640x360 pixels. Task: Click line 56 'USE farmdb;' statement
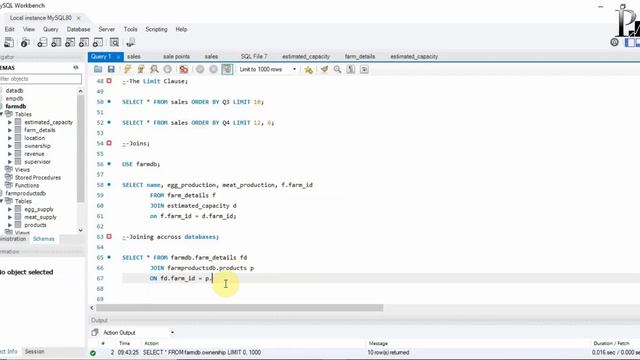pyautogui.click(x=141, y=164)
